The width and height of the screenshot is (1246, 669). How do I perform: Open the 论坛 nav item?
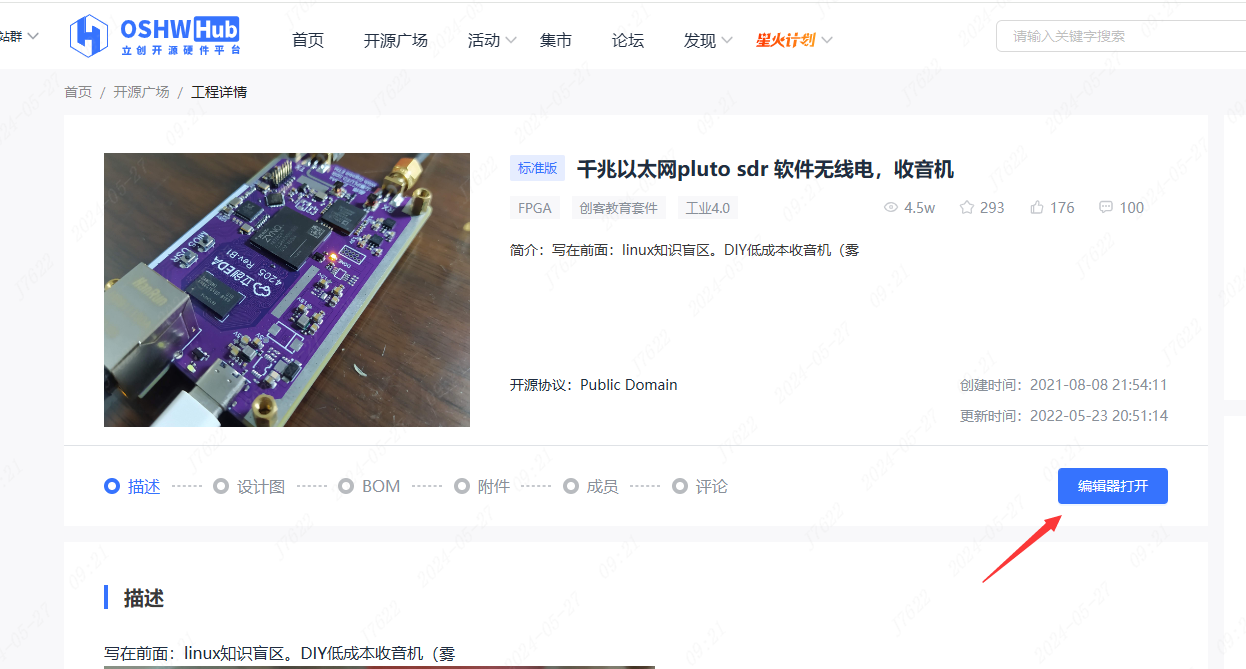628,40
